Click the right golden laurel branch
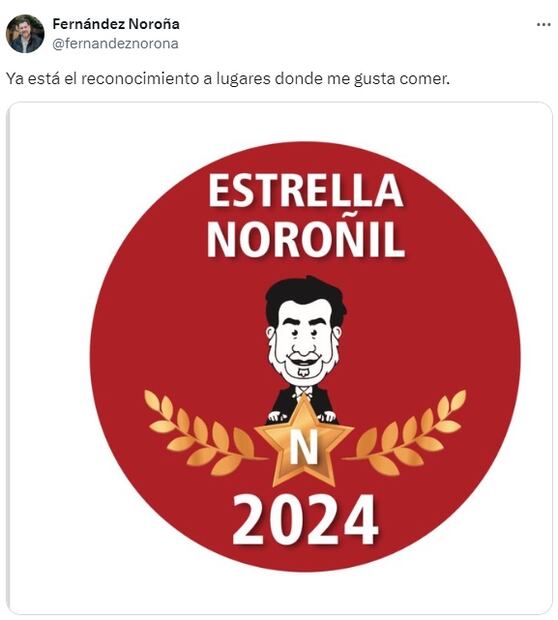The image size is (558, 620). [406, 433]
